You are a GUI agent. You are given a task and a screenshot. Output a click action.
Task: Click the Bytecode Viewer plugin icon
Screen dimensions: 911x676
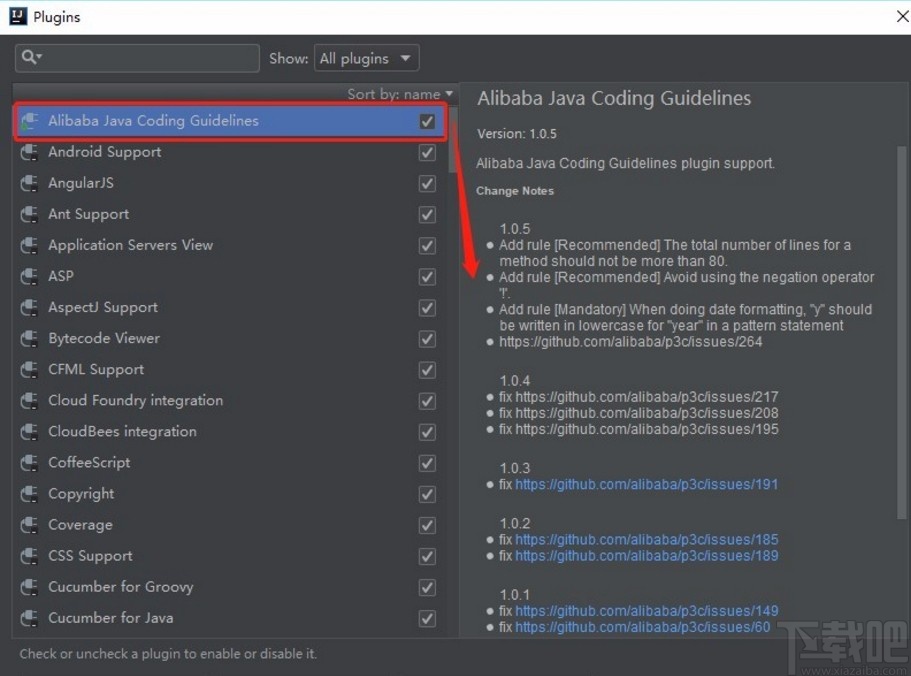pos(30,338)
